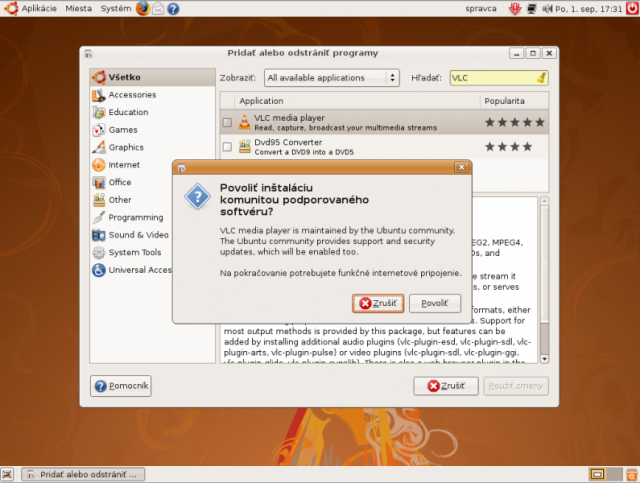640x483 pixels.
Task: Close the community software dialog
Action: click(461, 167)
